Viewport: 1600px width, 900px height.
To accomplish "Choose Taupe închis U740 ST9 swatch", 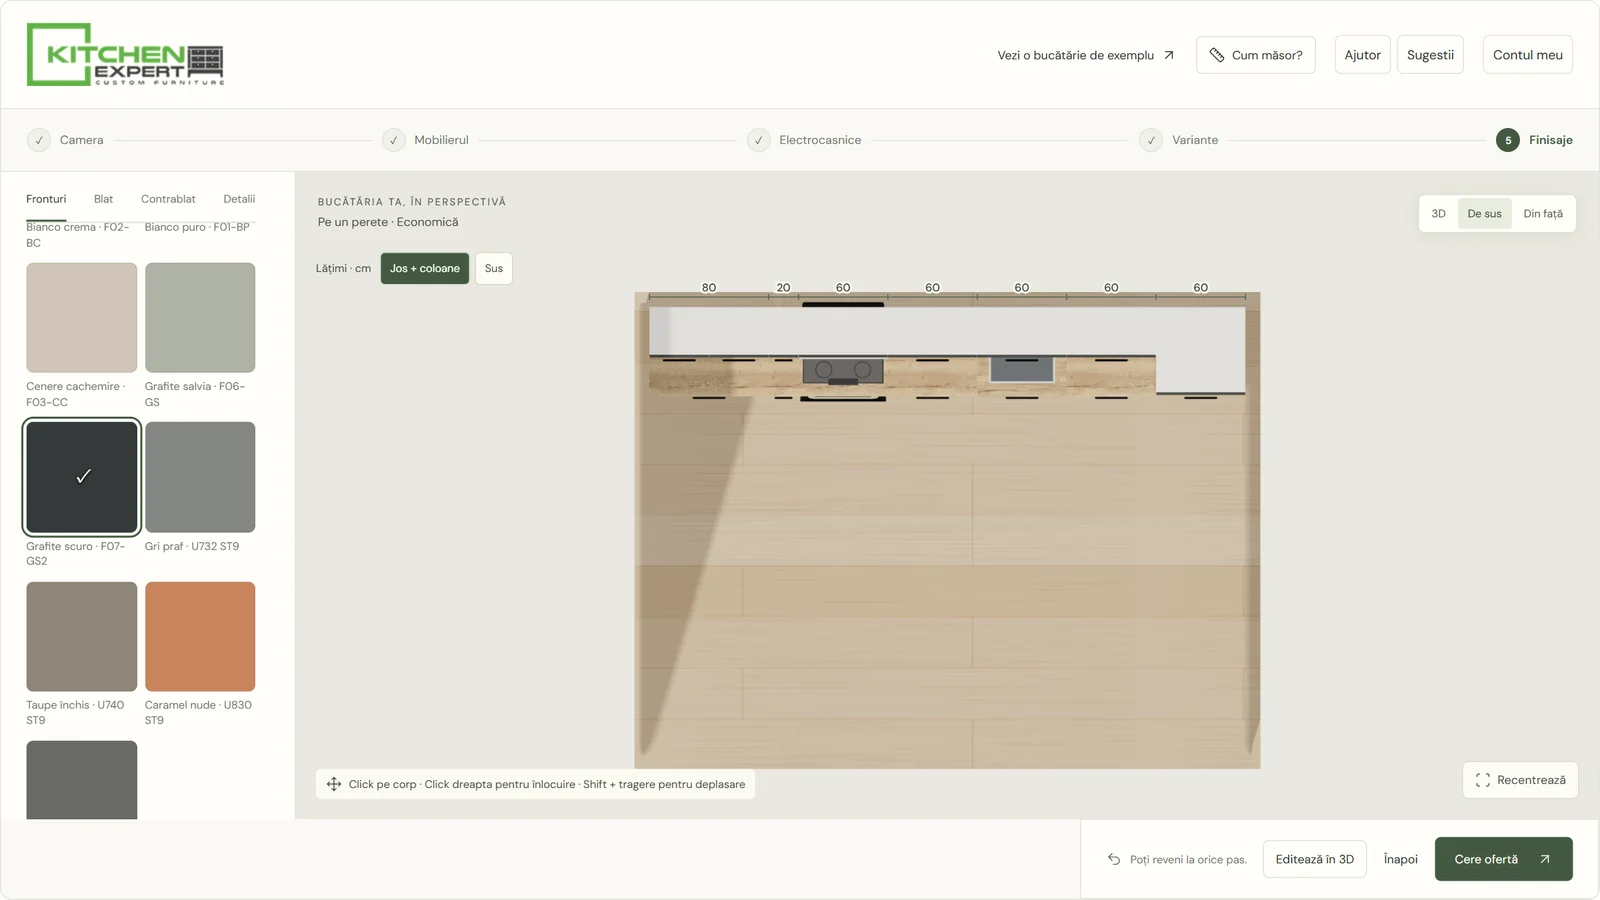I will [x=82, y=637].
